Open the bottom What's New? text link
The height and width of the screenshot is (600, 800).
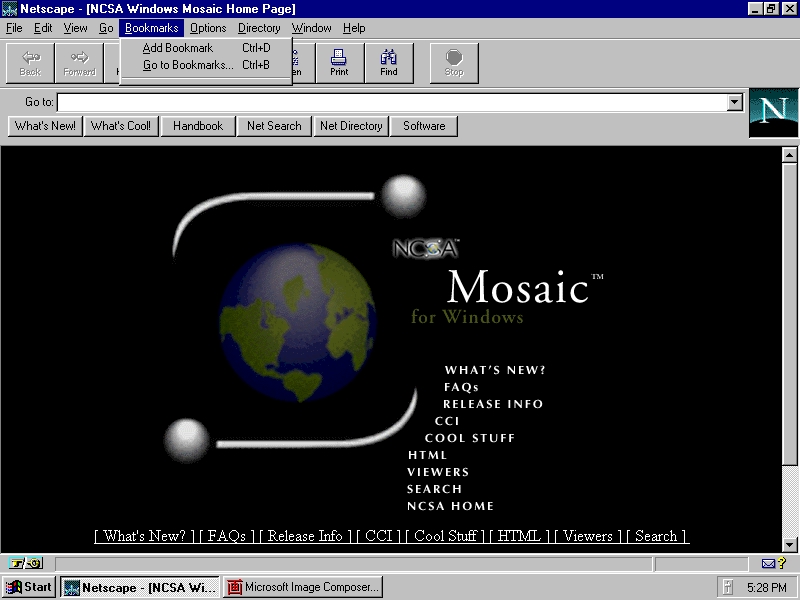pyautogui.click(x=144, y=536)
